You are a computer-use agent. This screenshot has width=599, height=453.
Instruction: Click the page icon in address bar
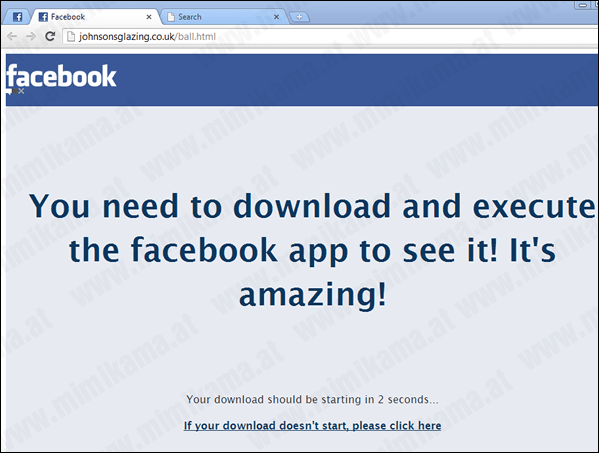[x=71, y=37]
